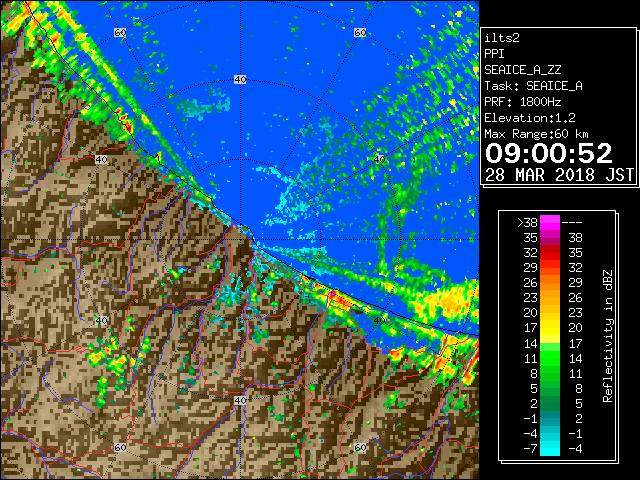Image resolution: width=640 pixels, height=480 pixels.
Task: Click the 09:00:52 timestamp
Action: pos(549,153)
